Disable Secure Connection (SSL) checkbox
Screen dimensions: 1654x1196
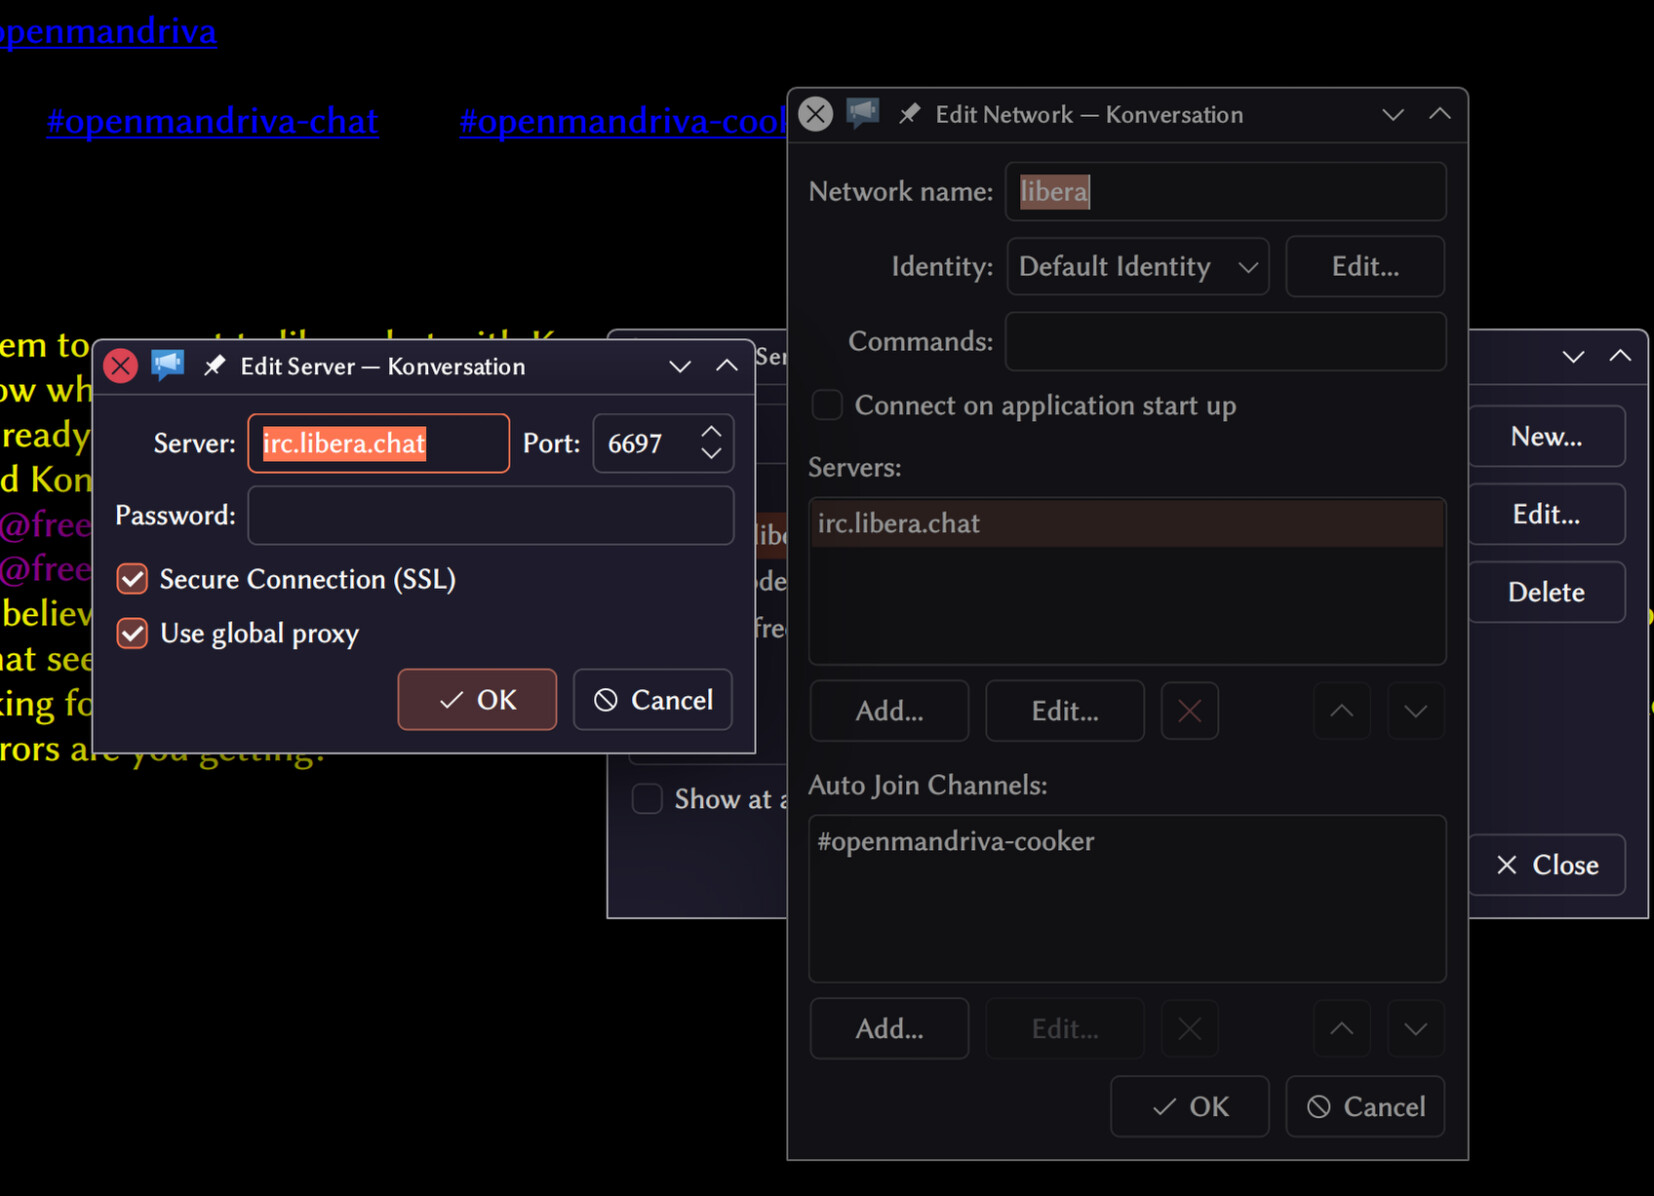(x=133, y=579)
